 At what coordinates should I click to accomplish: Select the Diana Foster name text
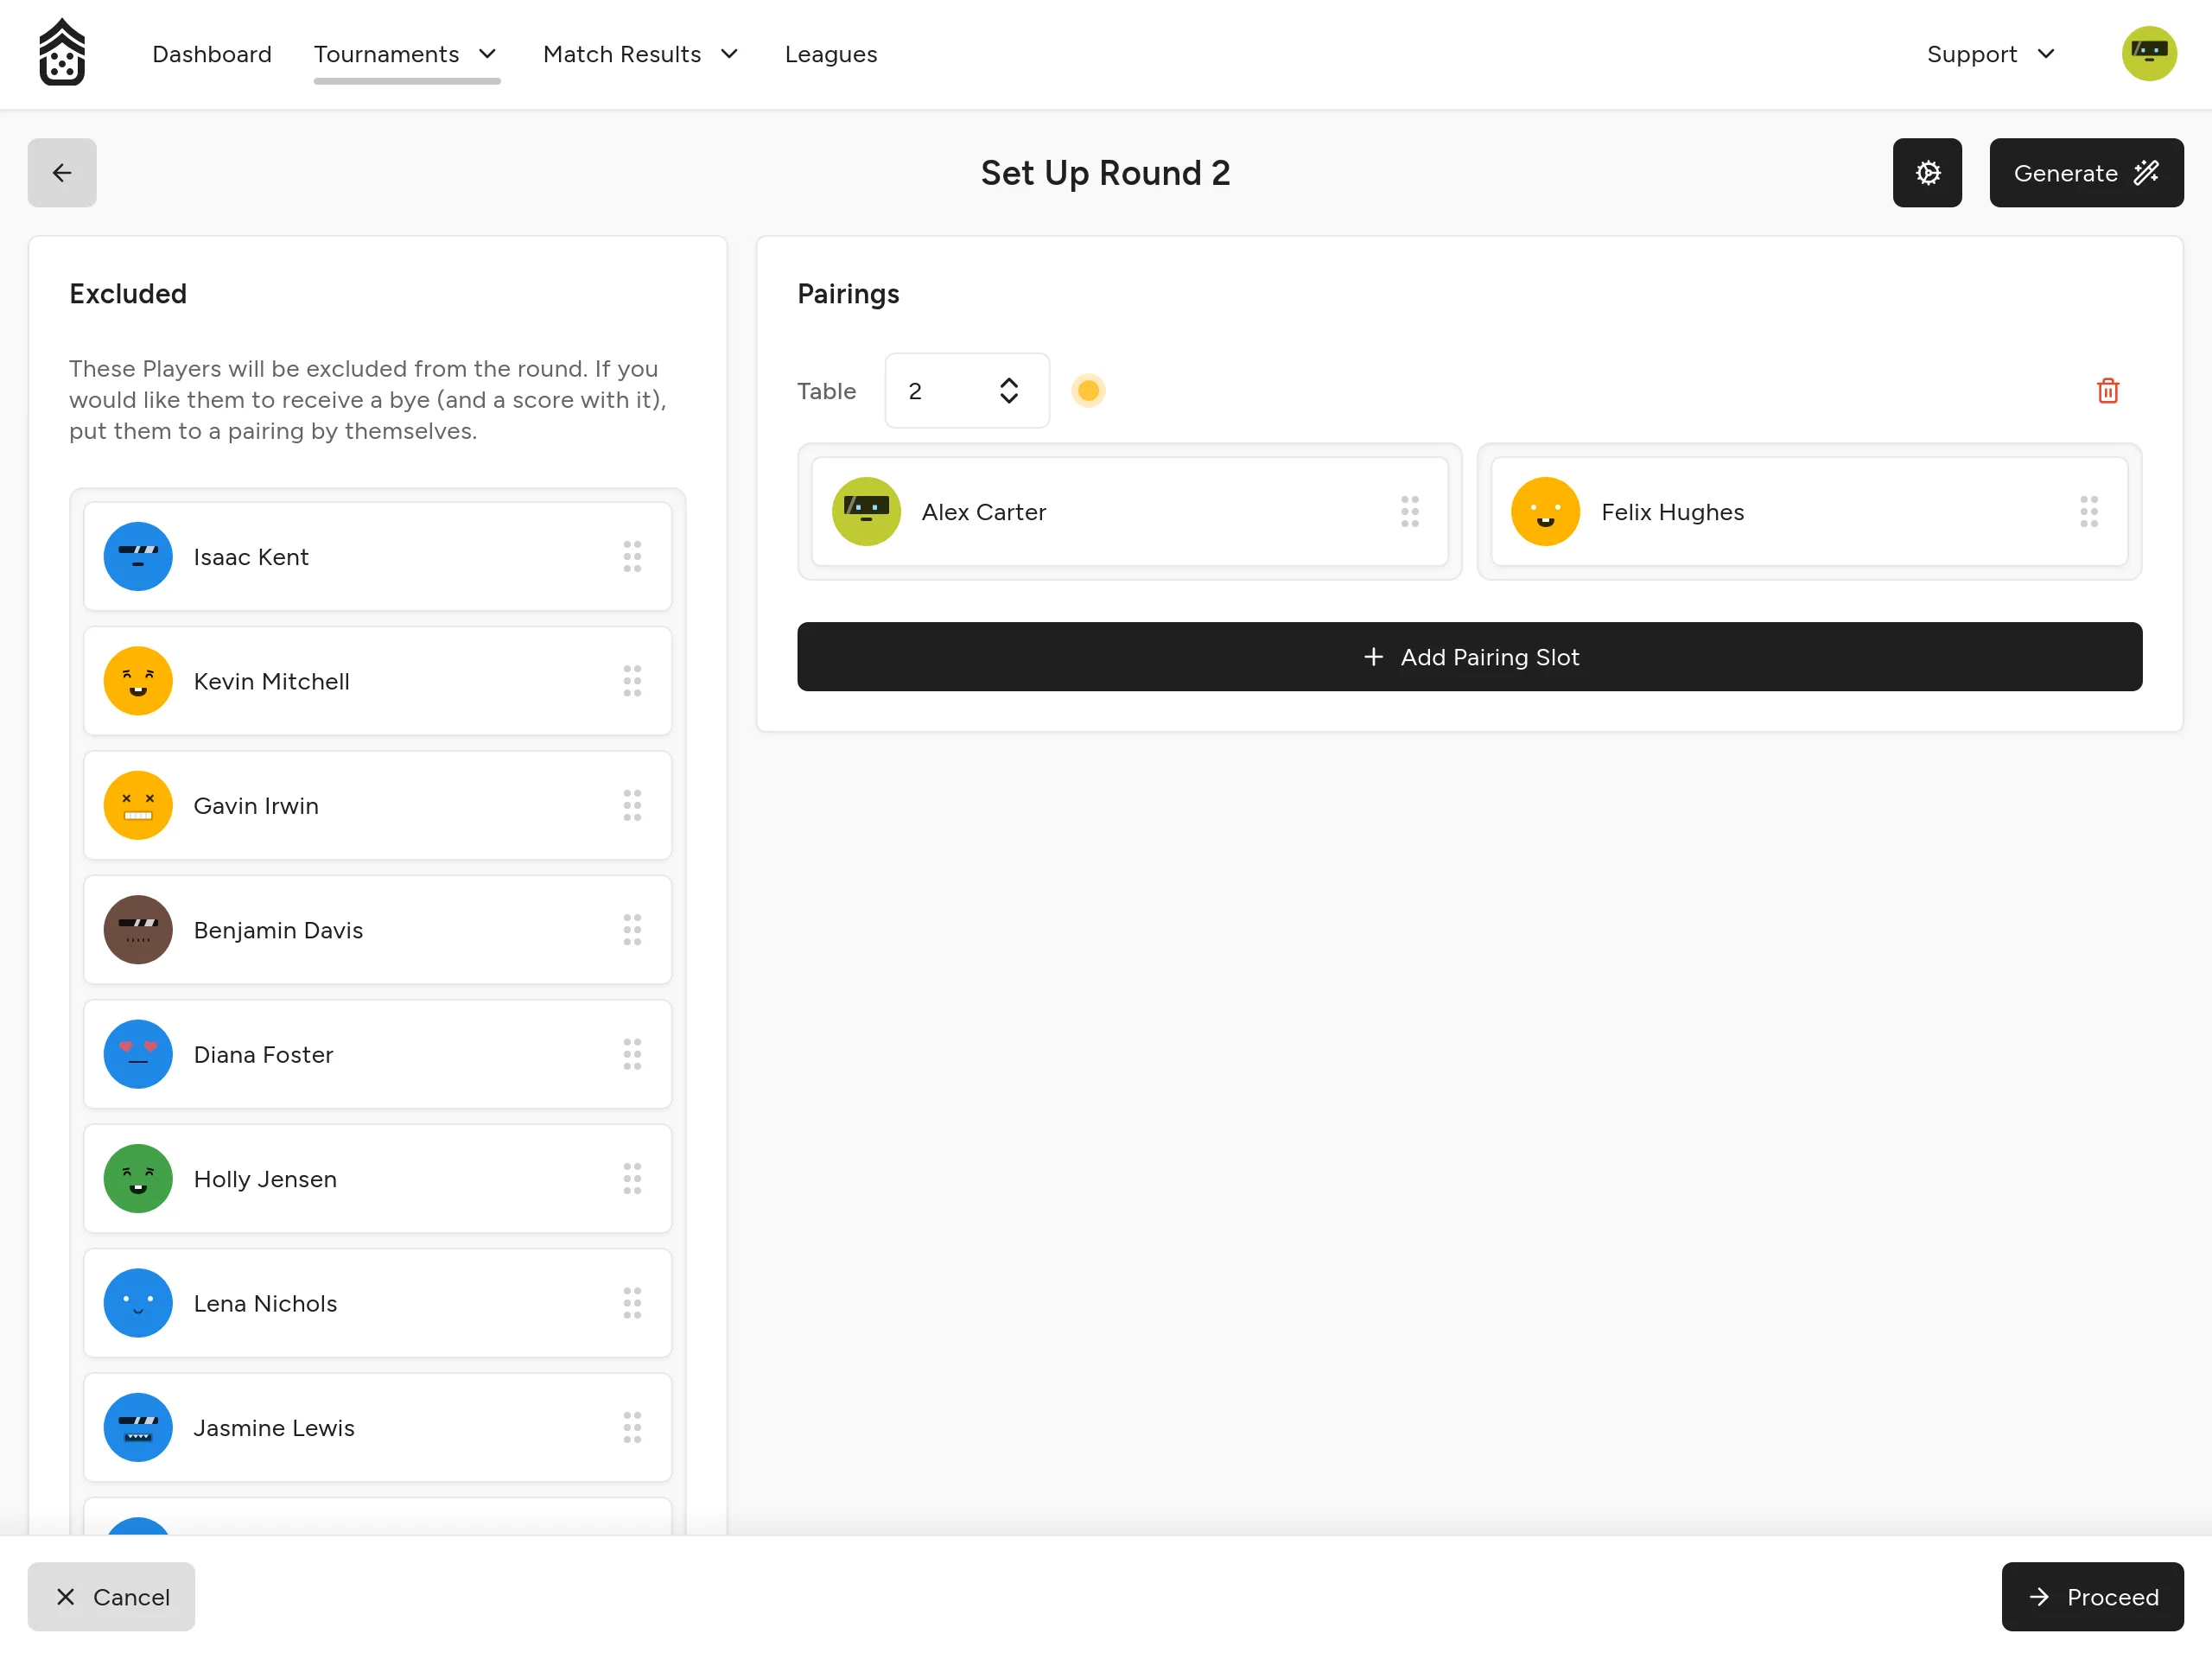[264, 1054]
